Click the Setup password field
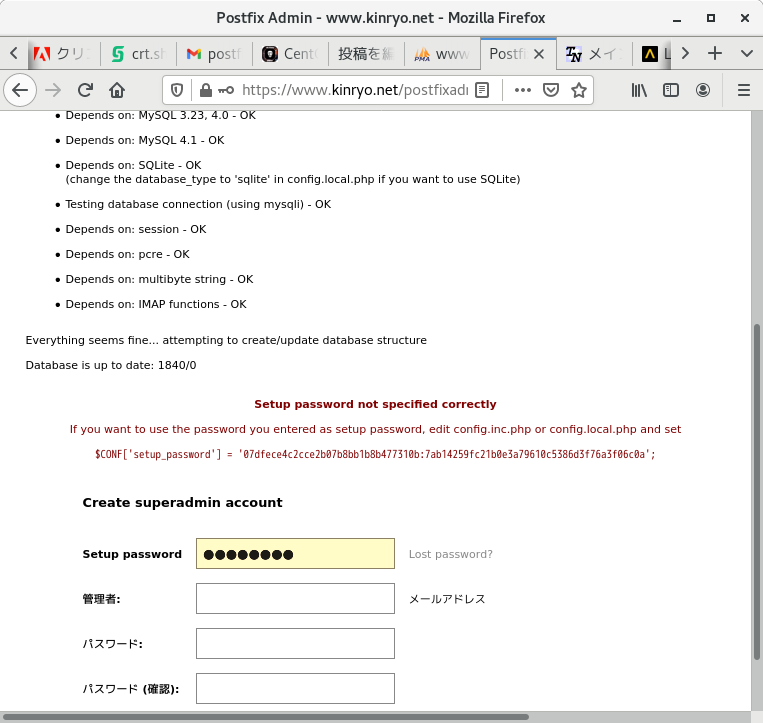 (295, 554)
